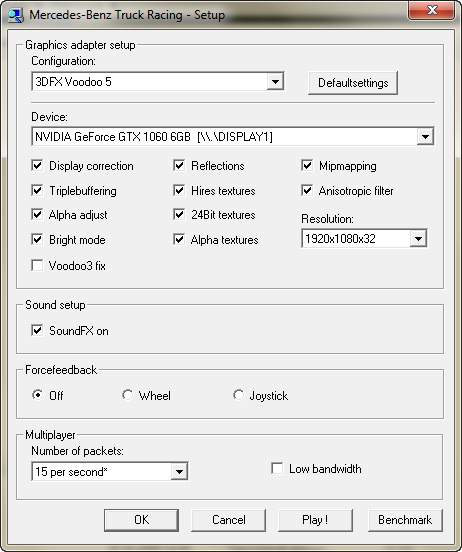Click the setup app icon in title bar
Viewport: 462px width, 552px height.
point(16,15)
